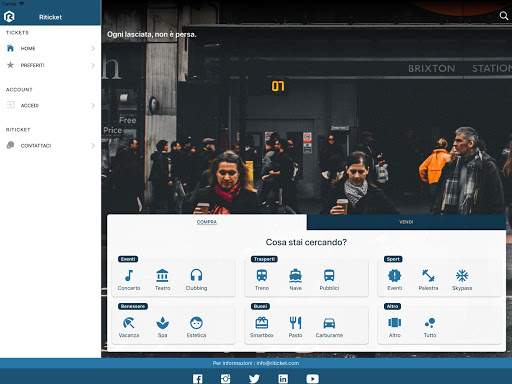Pick the Nave ship category
512x384 pixels.
[296, 275]
